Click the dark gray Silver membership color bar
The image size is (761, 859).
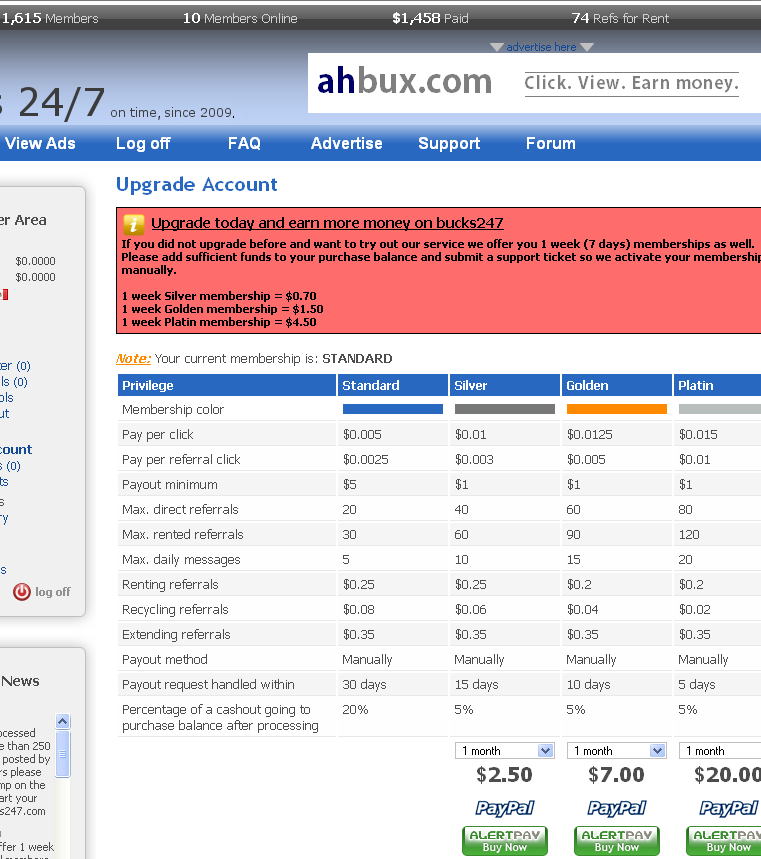[505, 409]
